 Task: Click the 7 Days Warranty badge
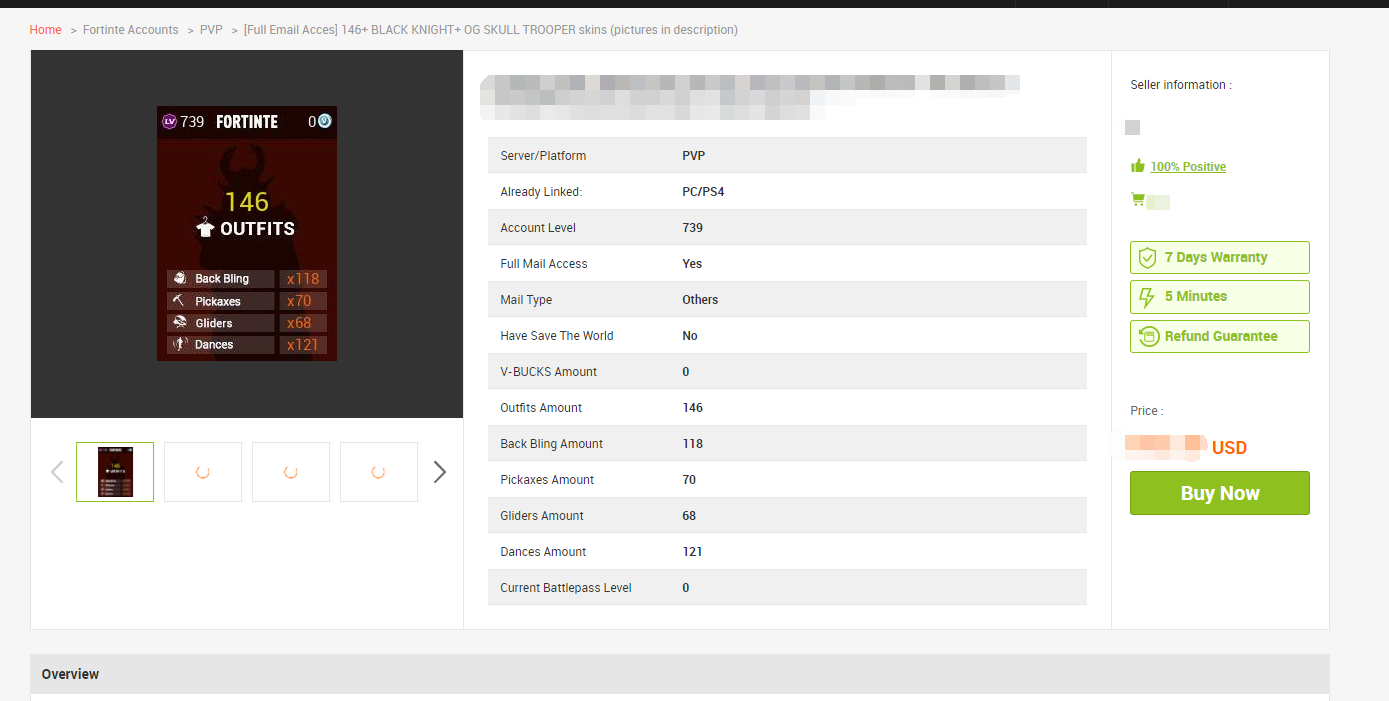click(1220, 258)
